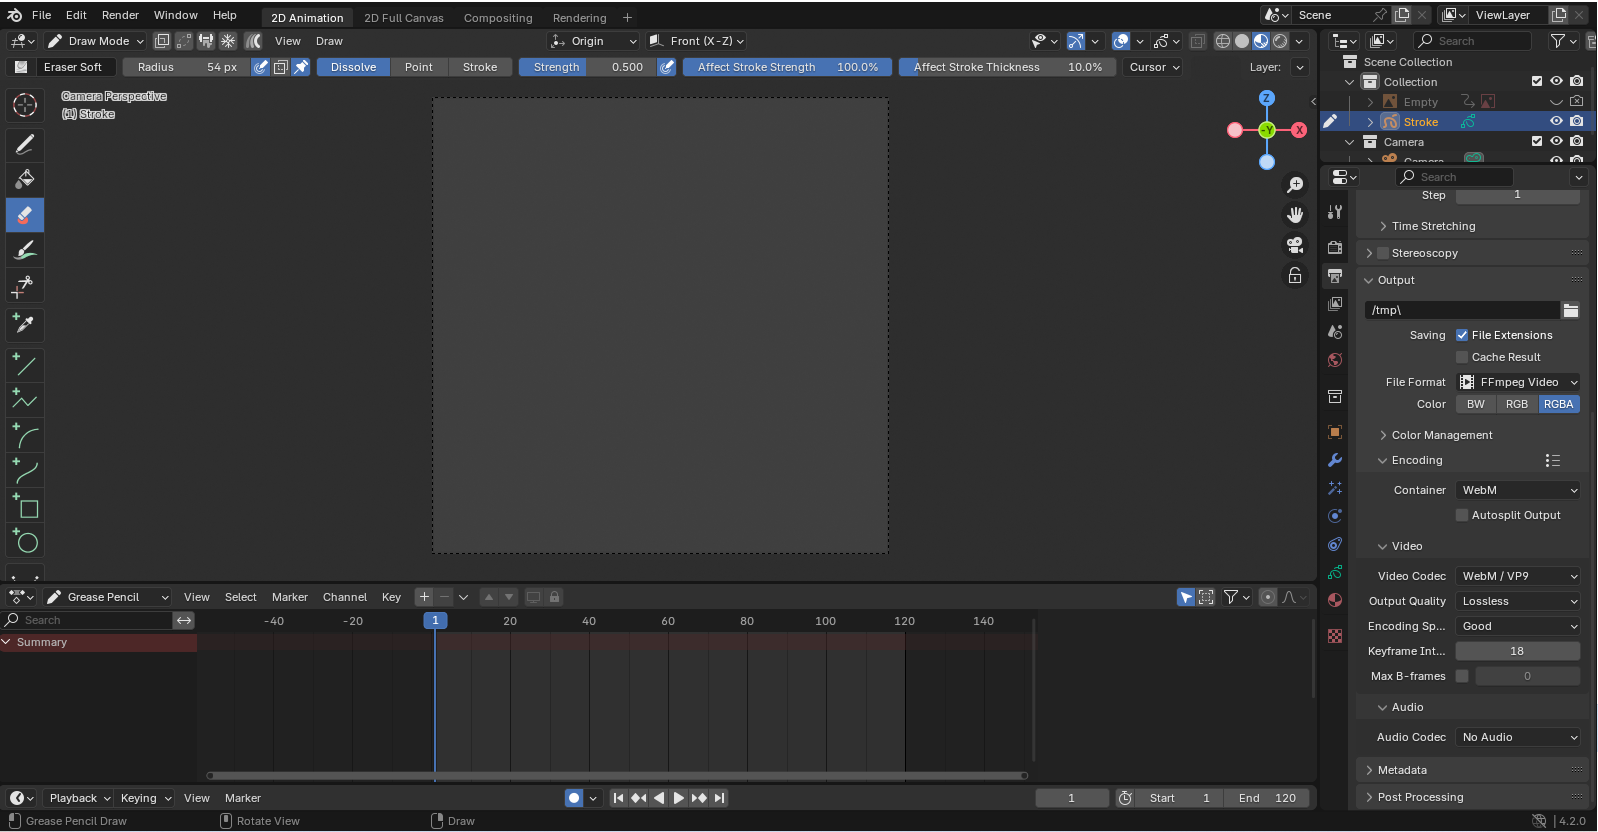Select the Point eraser mode button
1598x832 pixels.
[x=419, y=67]
